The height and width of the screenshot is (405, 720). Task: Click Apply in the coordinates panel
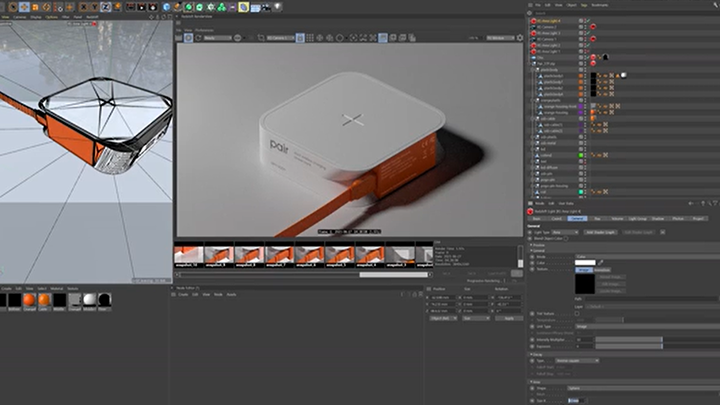point(509,318)
